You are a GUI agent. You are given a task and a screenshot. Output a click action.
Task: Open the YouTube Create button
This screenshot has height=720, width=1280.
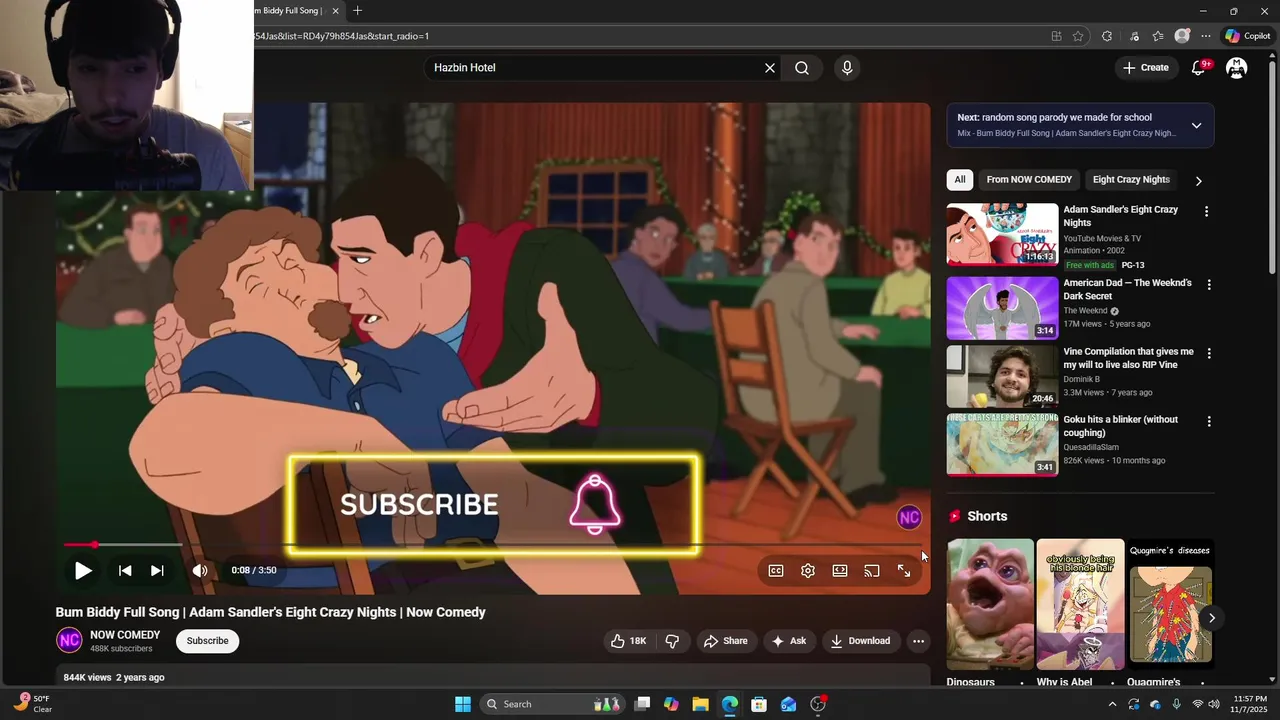1145,68
